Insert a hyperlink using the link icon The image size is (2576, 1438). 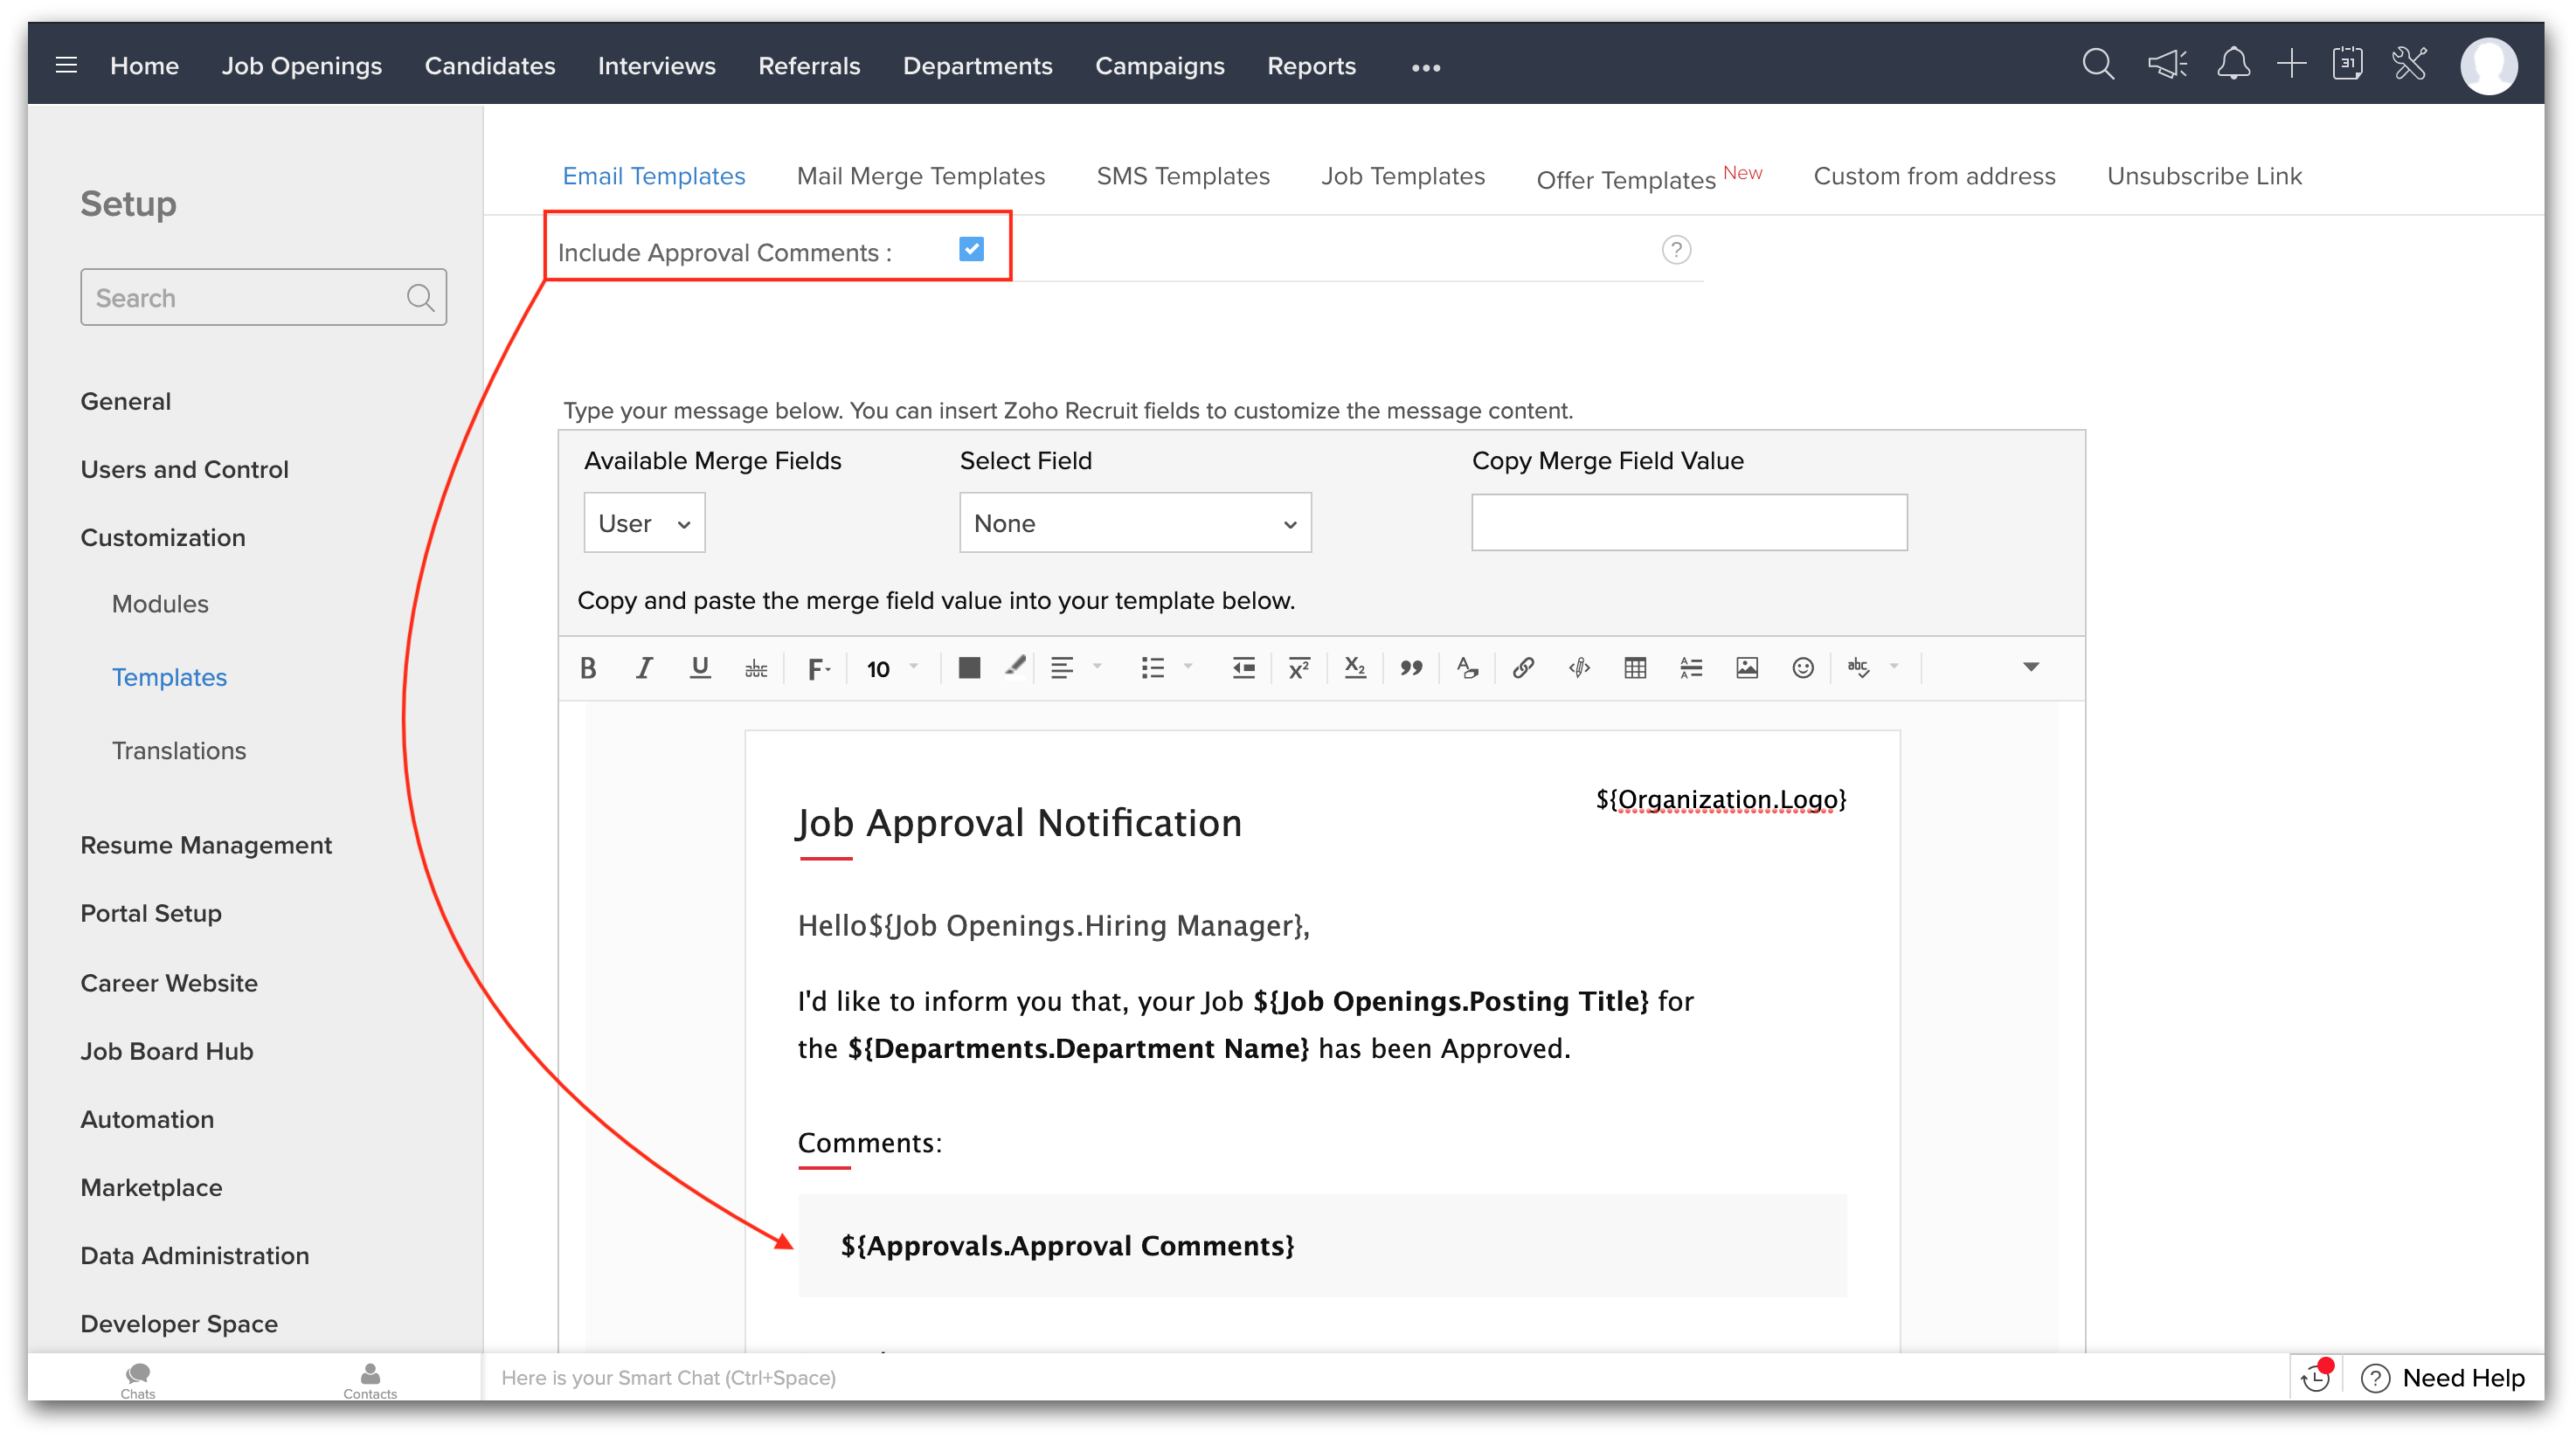[x=1523, y=668]
